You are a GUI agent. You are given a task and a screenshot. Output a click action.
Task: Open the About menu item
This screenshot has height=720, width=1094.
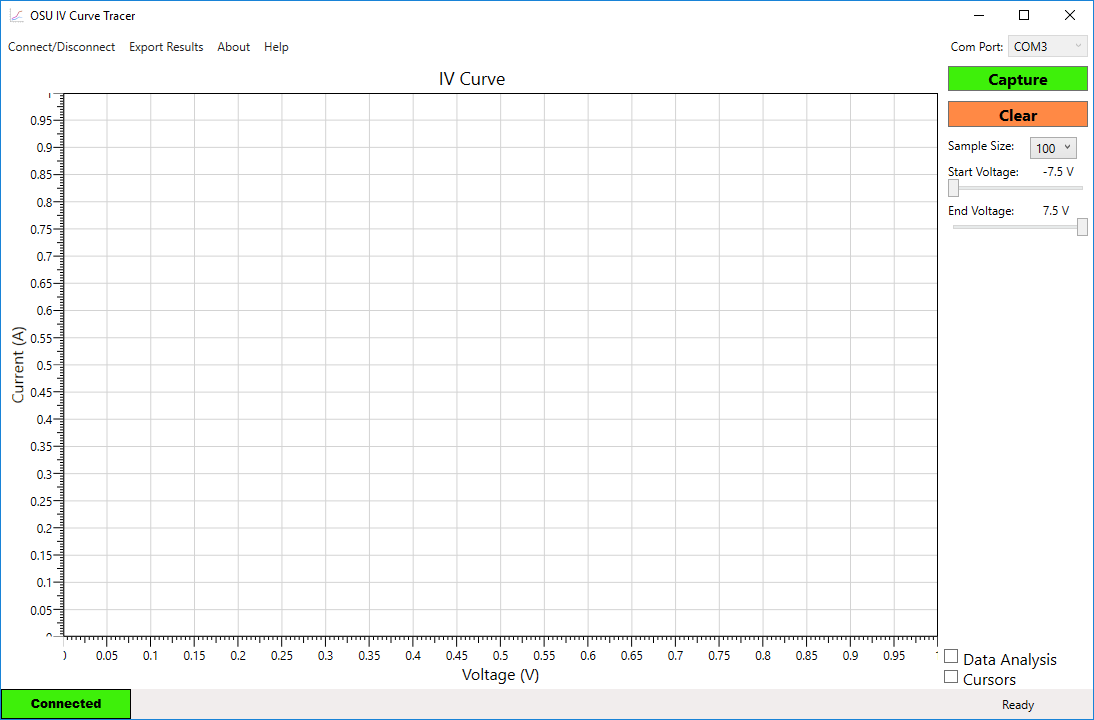(233, 46)
